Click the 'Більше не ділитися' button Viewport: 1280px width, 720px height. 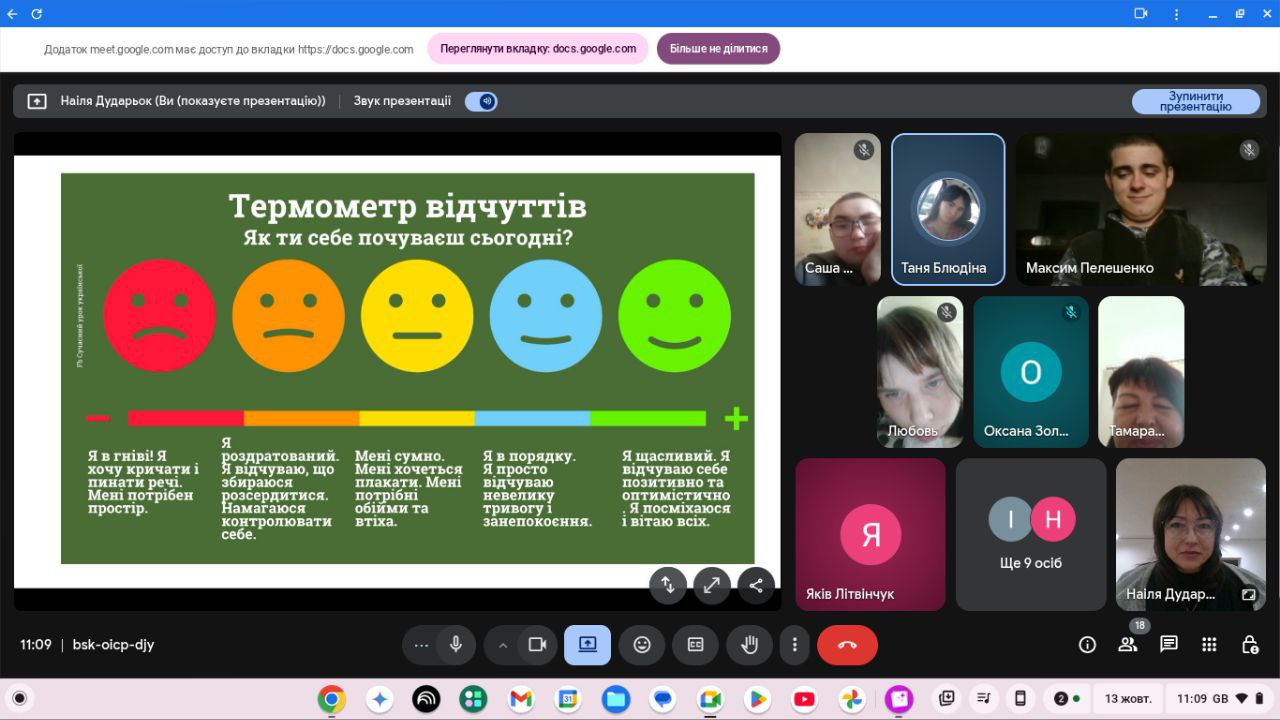tap(718, 48)
